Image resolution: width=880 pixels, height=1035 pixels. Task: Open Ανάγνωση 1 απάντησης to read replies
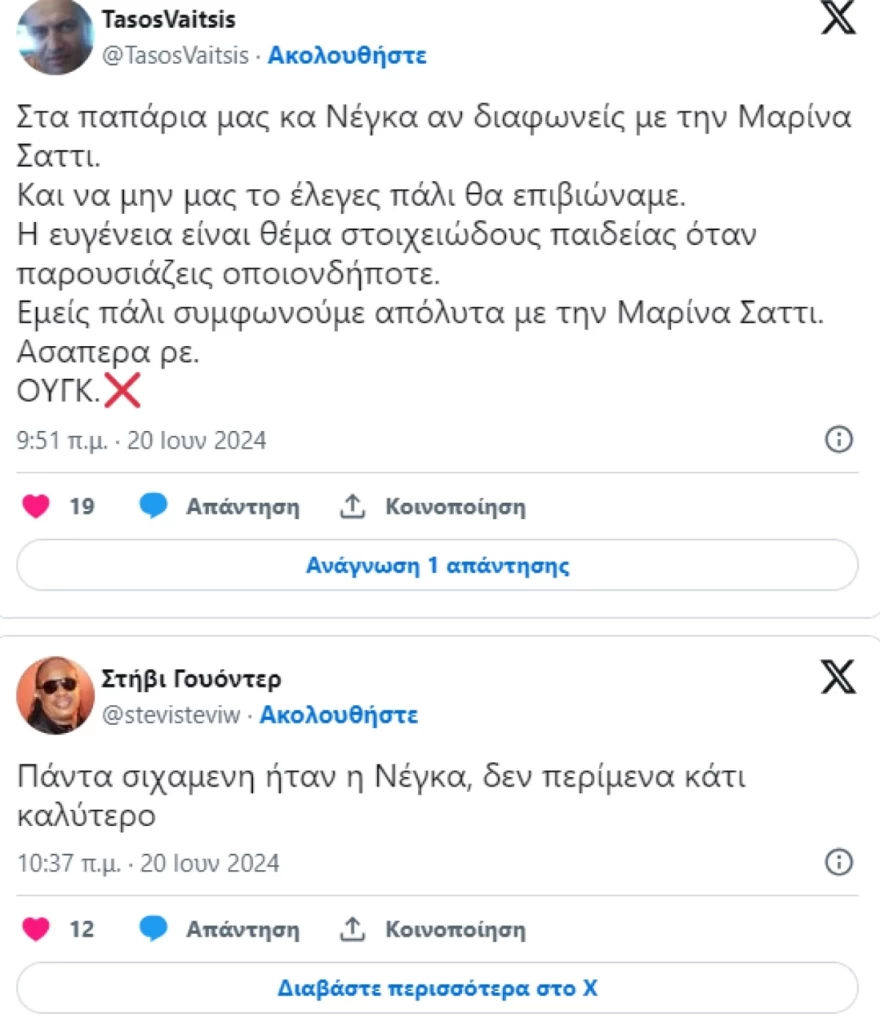438,565
